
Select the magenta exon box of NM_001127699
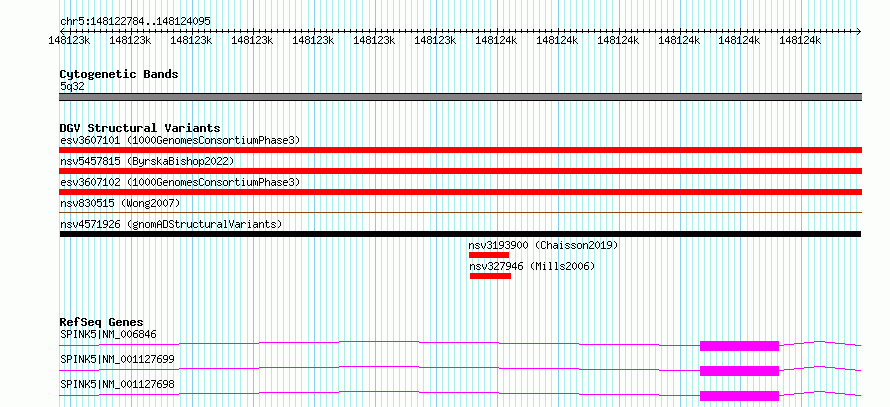[x=739, y=371]
